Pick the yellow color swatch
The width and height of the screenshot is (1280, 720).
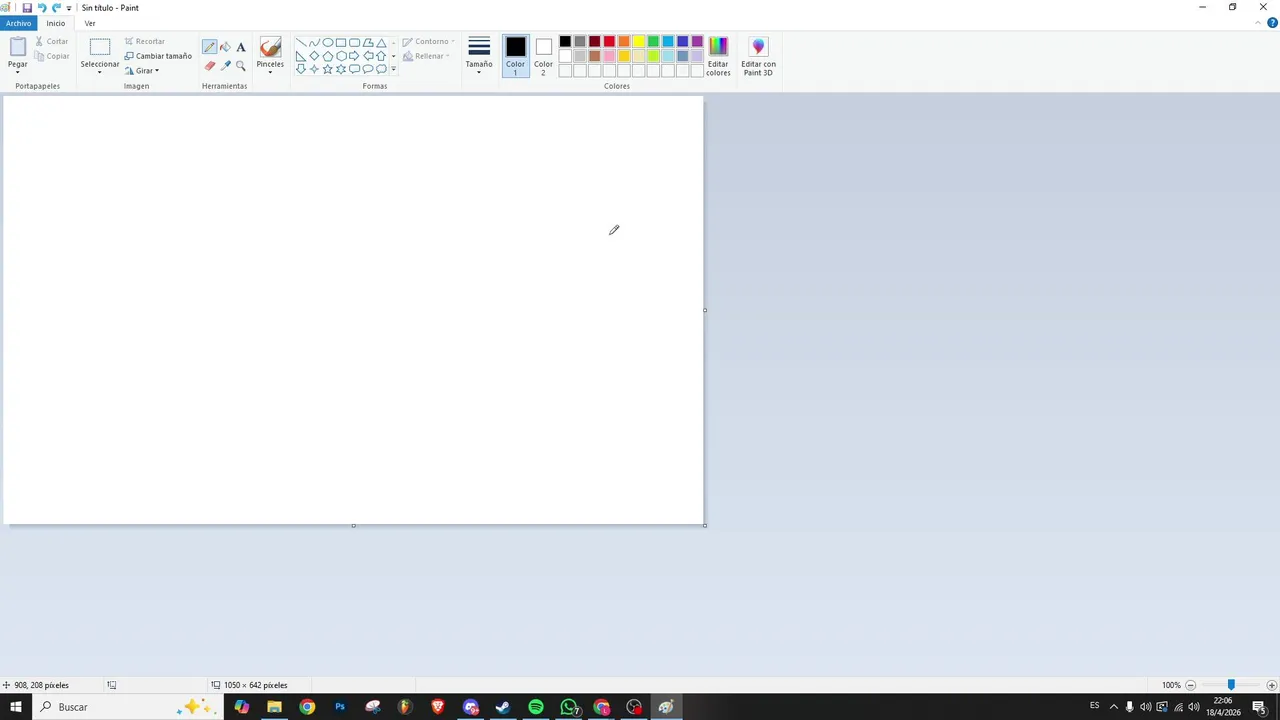[638, 41]
